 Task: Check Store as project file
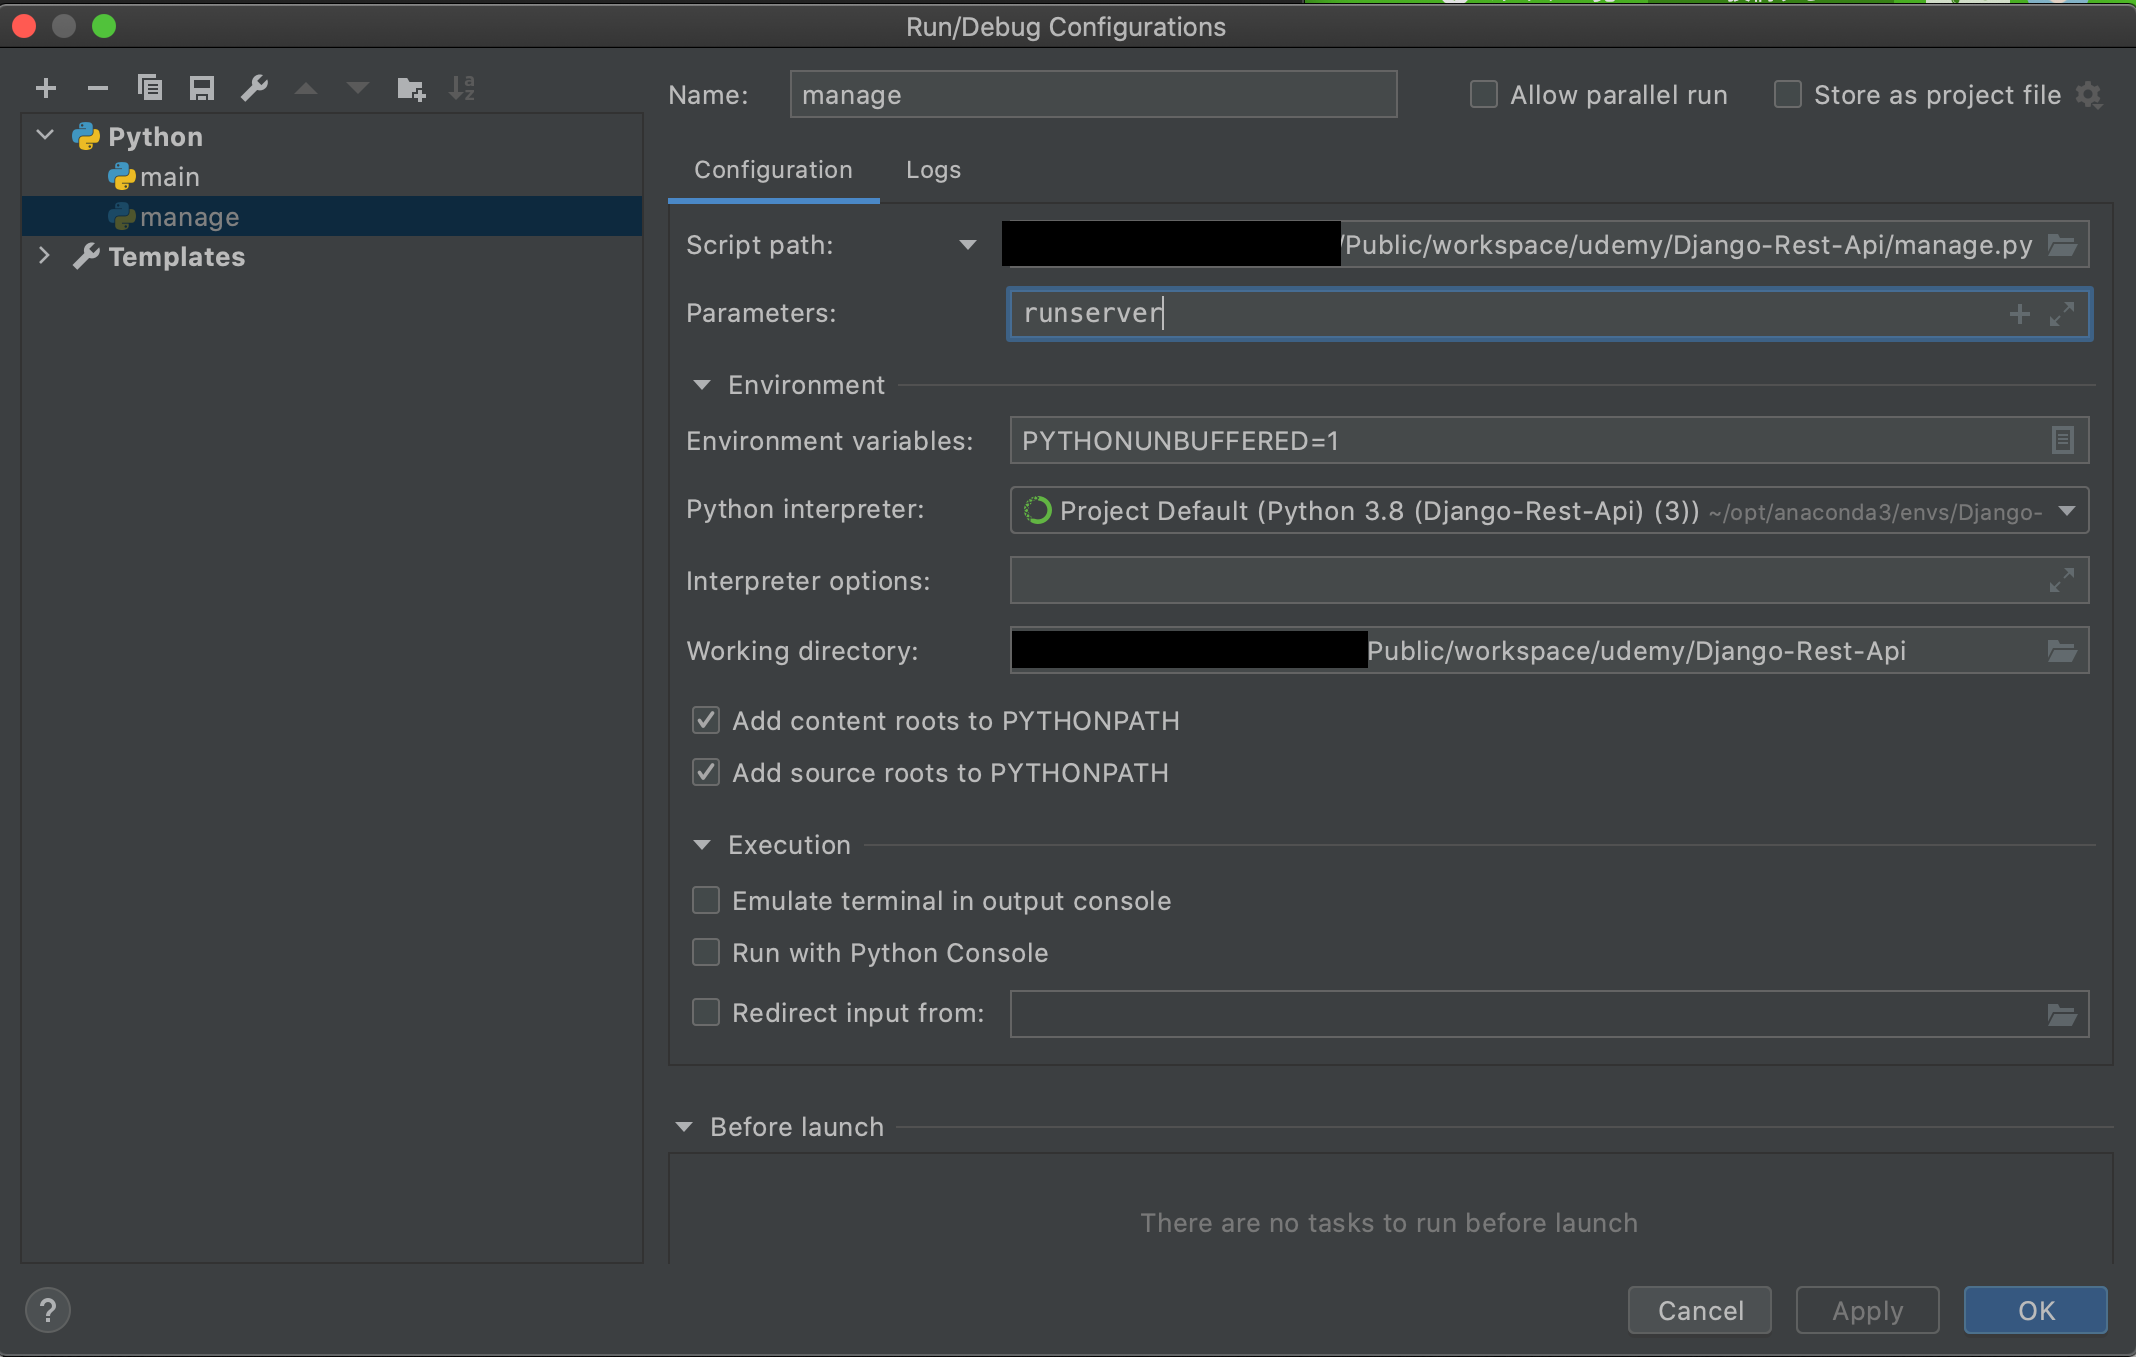pos(1788,95)
